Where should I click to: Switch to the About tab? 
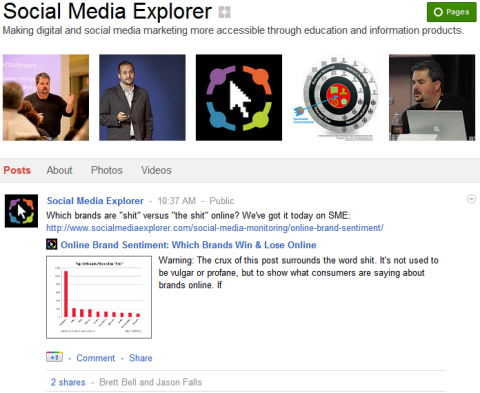tap(59, 170)
